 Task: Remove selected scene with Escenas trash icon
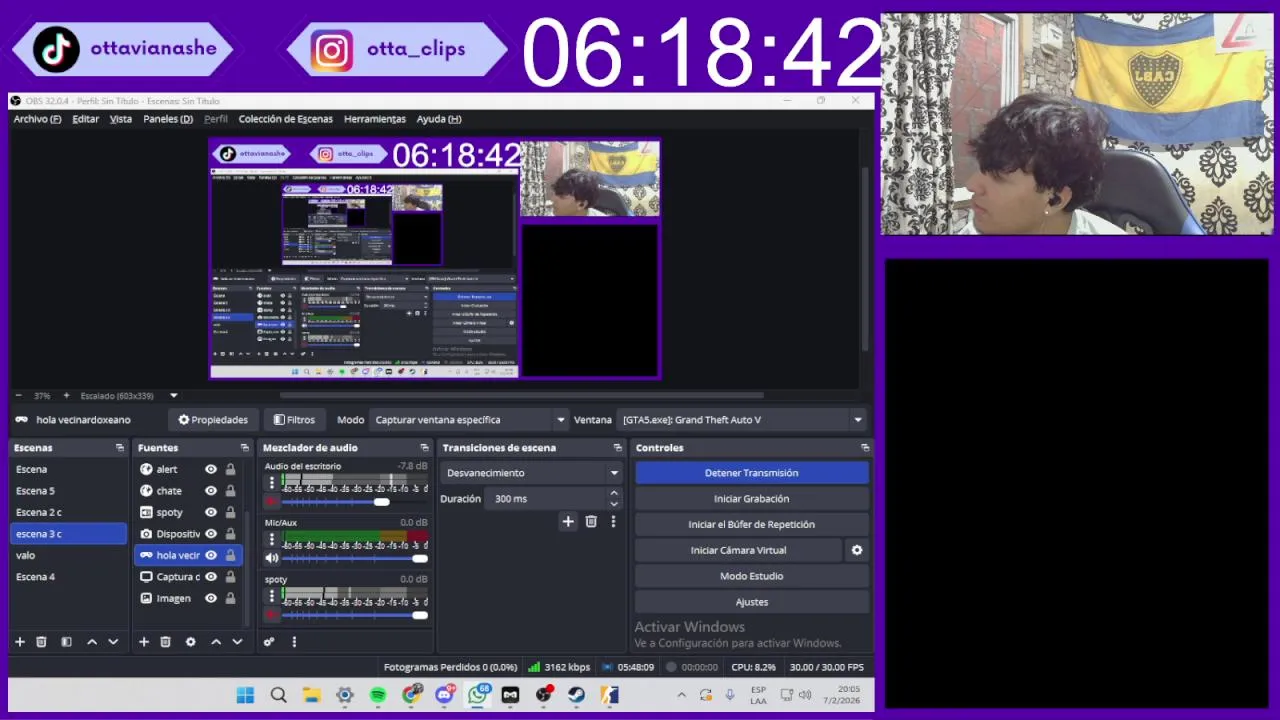(41, 642)
